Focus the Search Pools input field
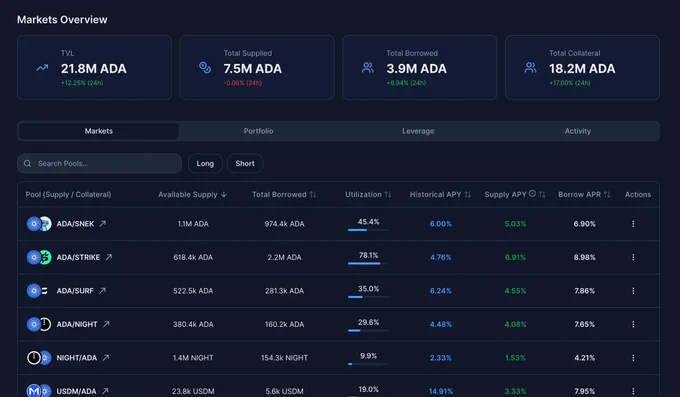The image size is (680, 397). point(99,164)
